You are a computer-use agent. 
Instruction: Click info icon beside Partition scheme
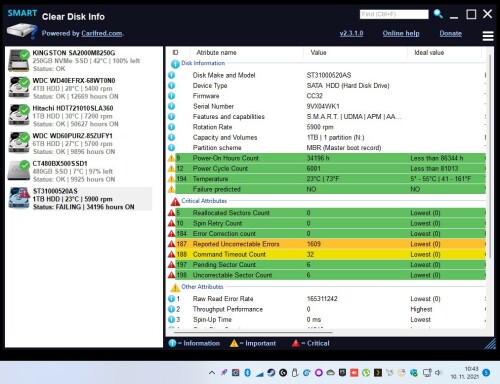coord(171,148)
